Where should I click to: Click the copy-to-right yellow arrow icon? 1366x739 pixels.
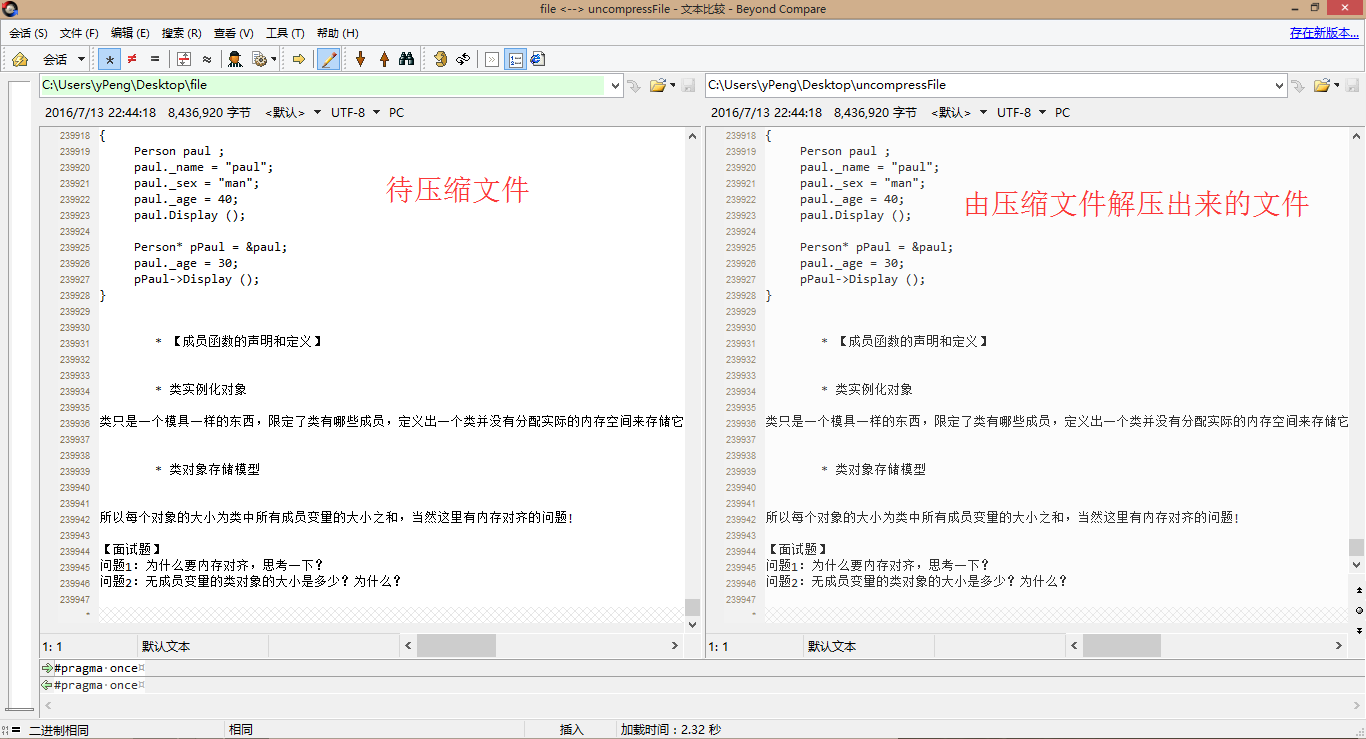click(x=298, y=59)
